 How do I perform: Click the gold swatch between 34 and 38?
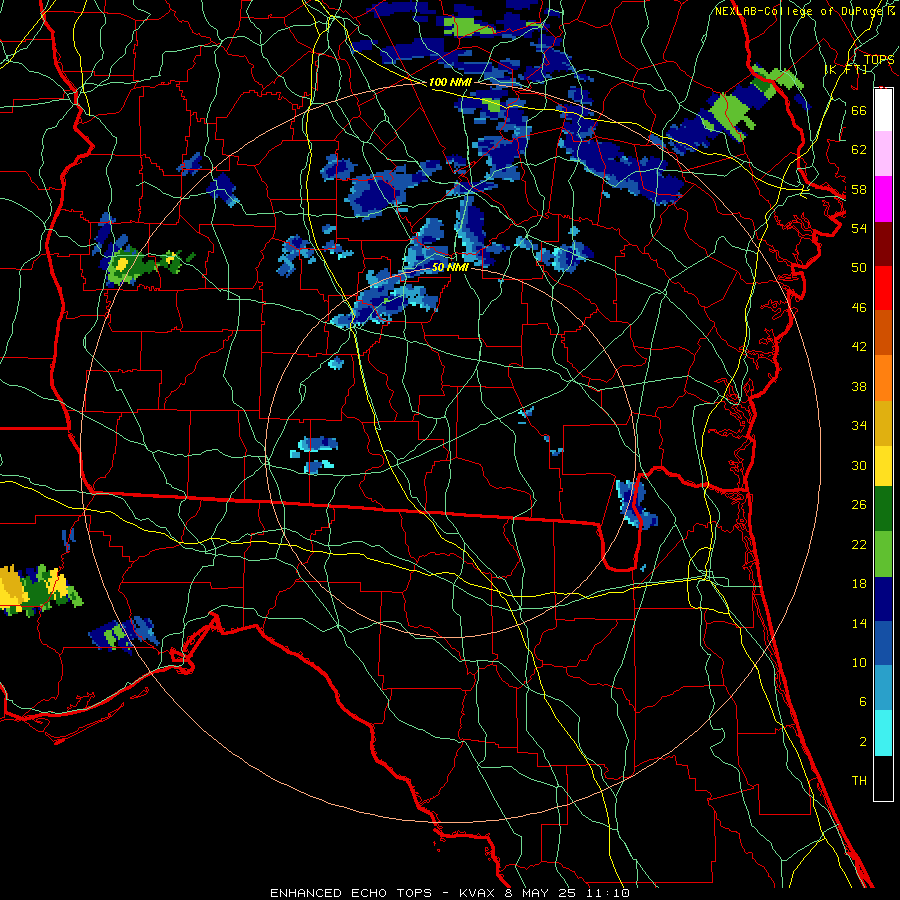(883, 422)
